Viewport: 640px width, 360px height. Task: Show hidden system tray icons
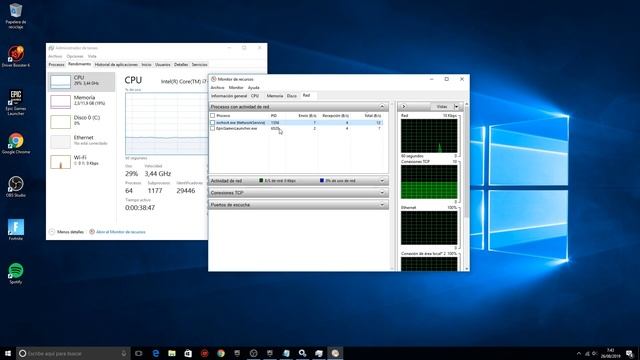click(578, 353)
